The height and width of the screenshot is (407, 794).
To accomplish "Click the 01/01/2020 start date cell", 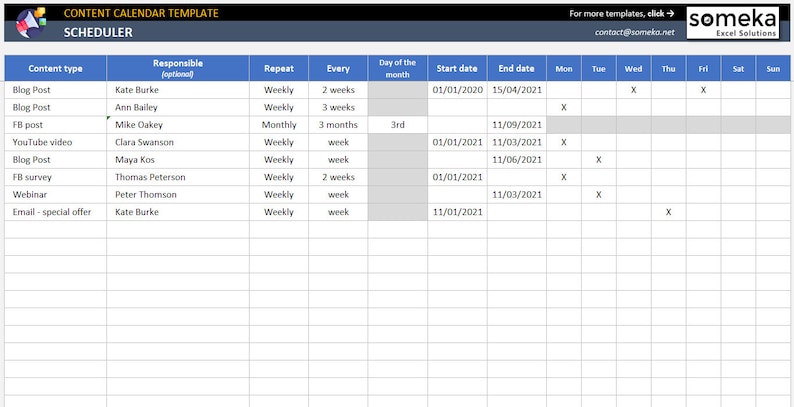I will (x=457, y=90).
